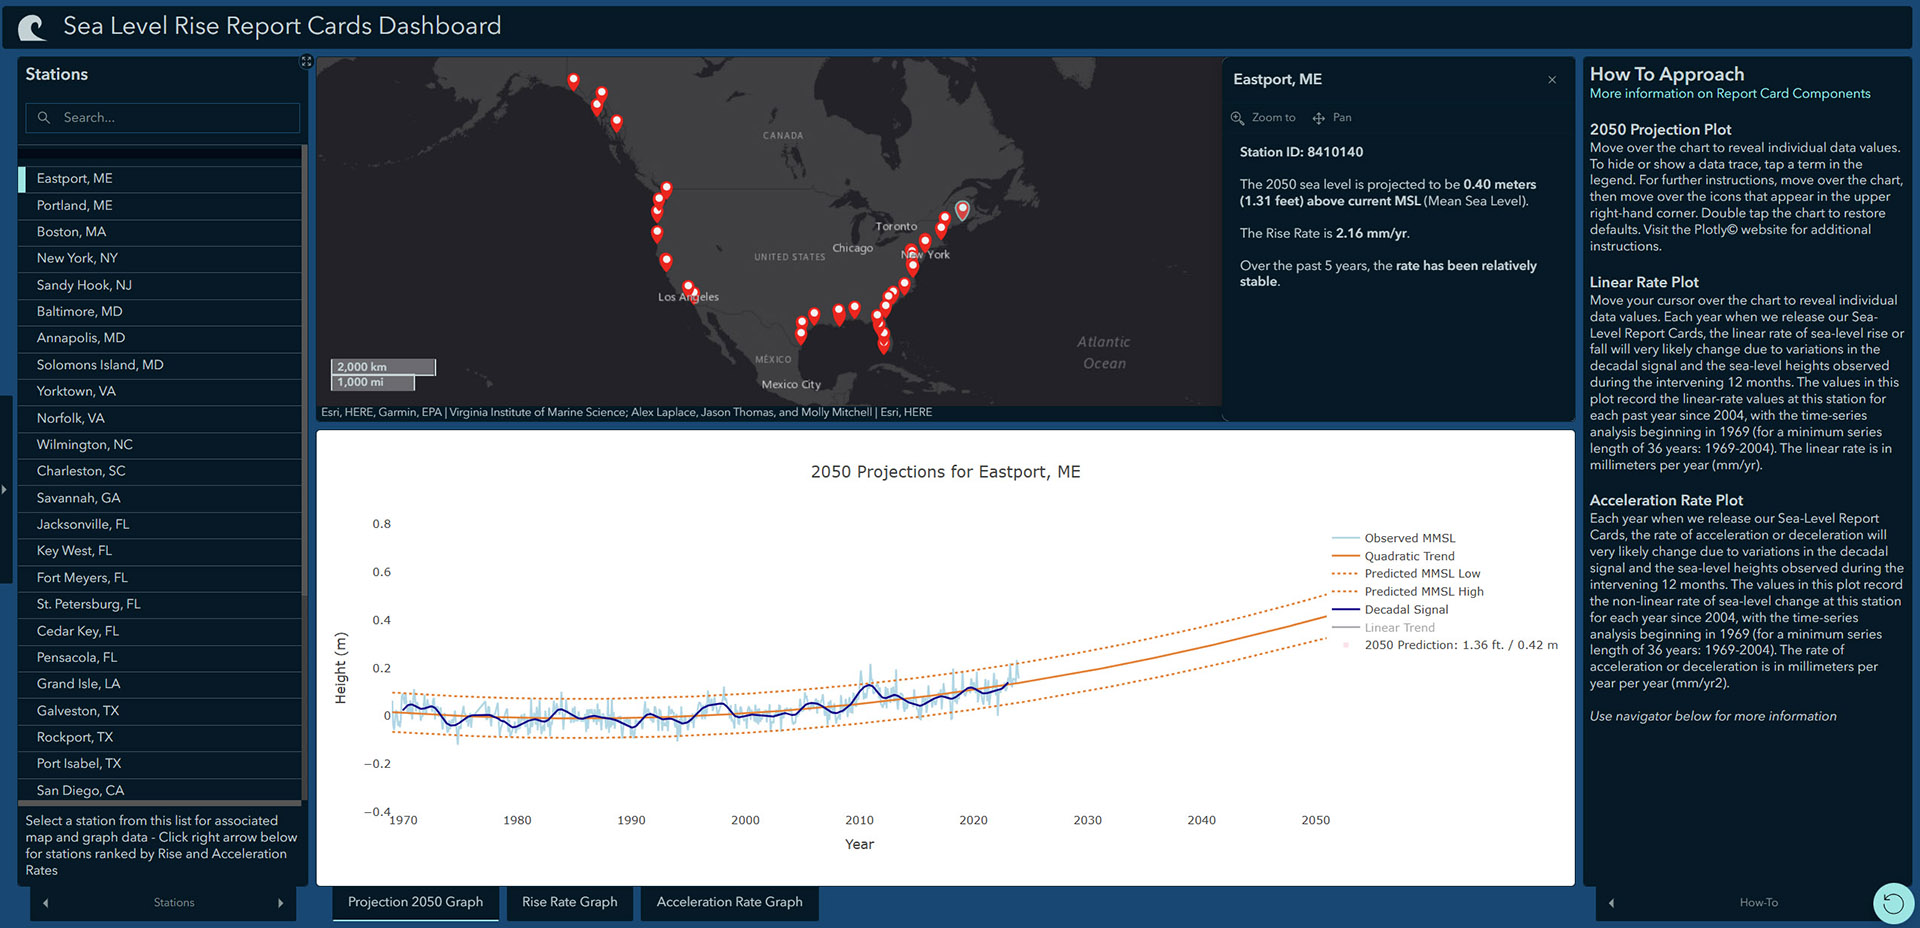Click the wave logo in the header
Viewport: 1920px width, 928px height.
pyautogui.click(x=32, y=27)
